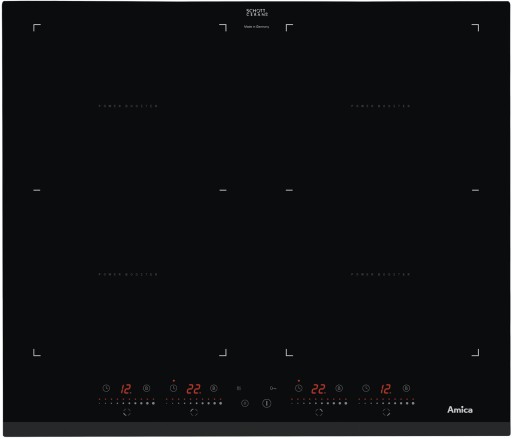This screenshot has width=512, height=439.
Task: Toggle the circled icon right of left 22 display
Action: [x=214, y=388]
